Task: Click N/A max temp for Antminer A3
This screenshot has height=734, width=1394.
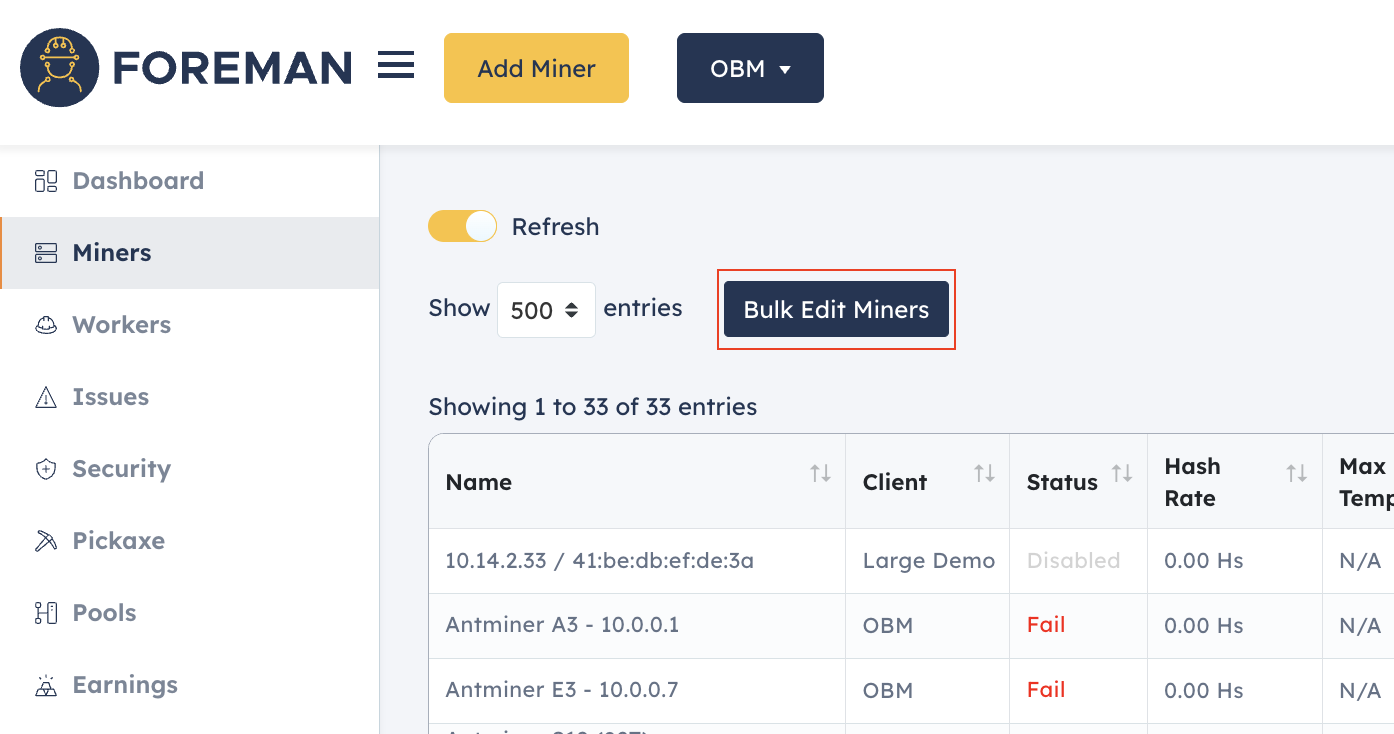Action: (x=1360, y=626)
